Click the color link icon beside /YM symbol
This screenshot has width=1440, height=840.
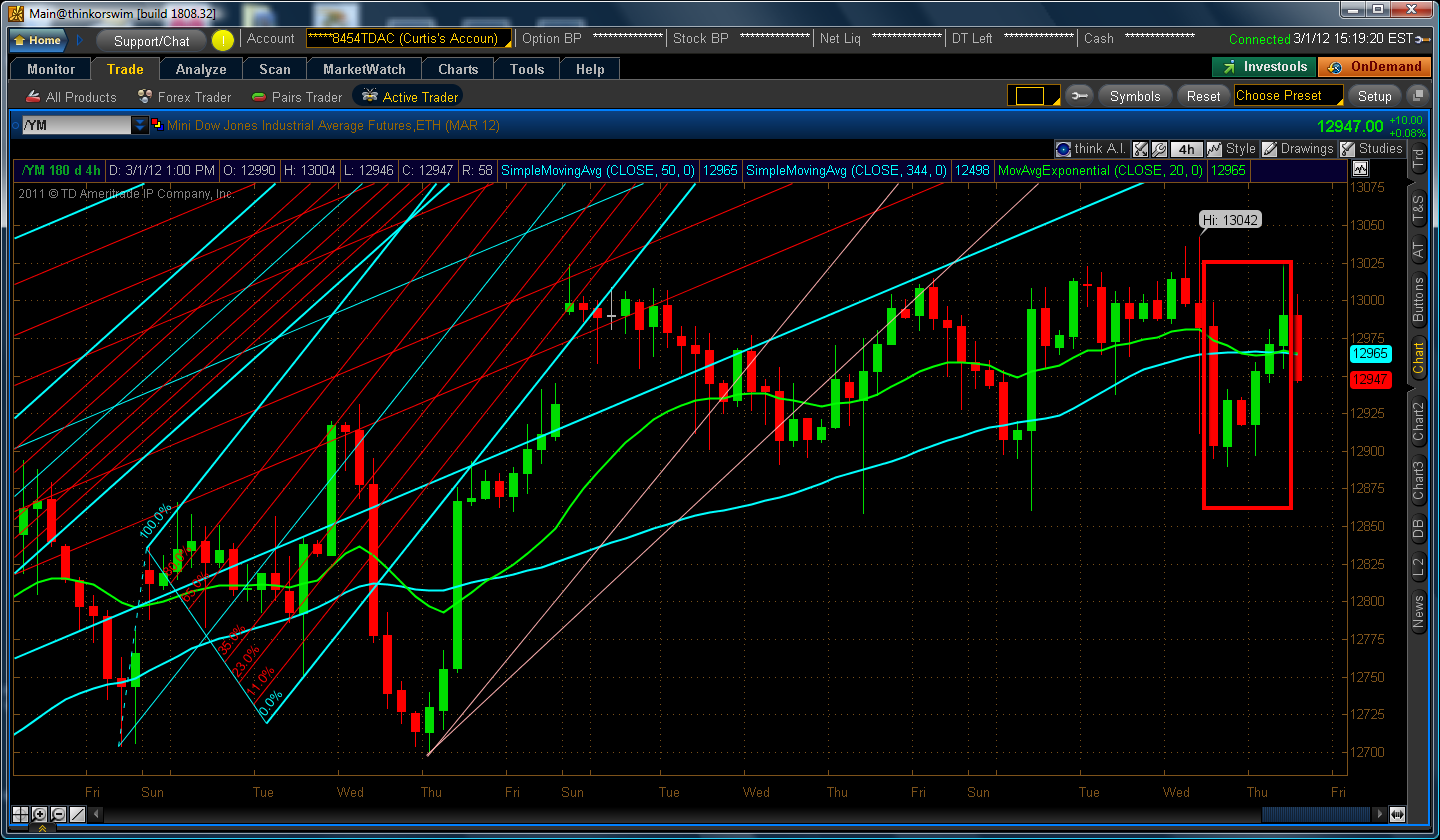156,125
